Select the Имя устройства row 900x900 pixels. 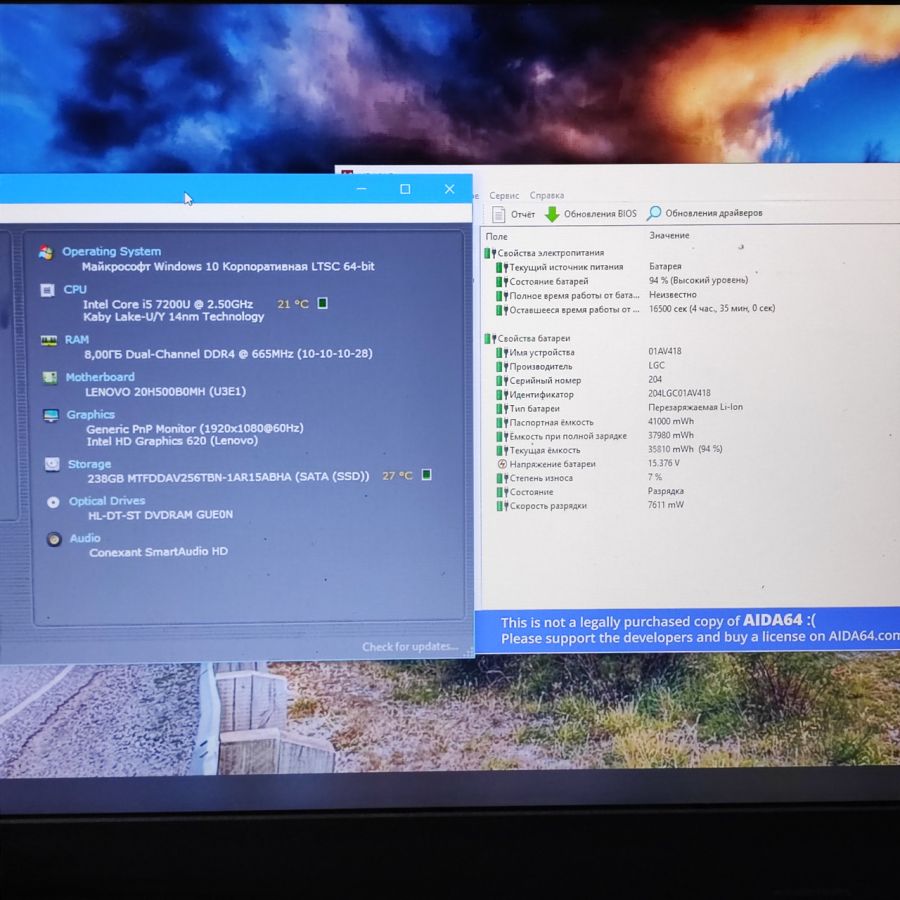pos(589,352)
